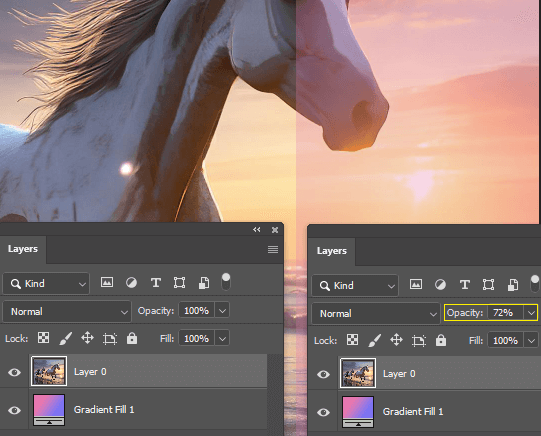Click Fill 100% field in right panel
Viewport: 541px width, 436px height.
pyautogui.click(x=505, y=341)
